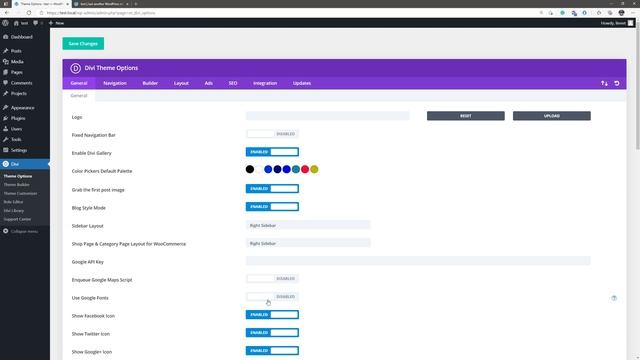Go to Pages in sidebar
The height and width of the screenshot is (360, 640).
(x=16, y=72)
